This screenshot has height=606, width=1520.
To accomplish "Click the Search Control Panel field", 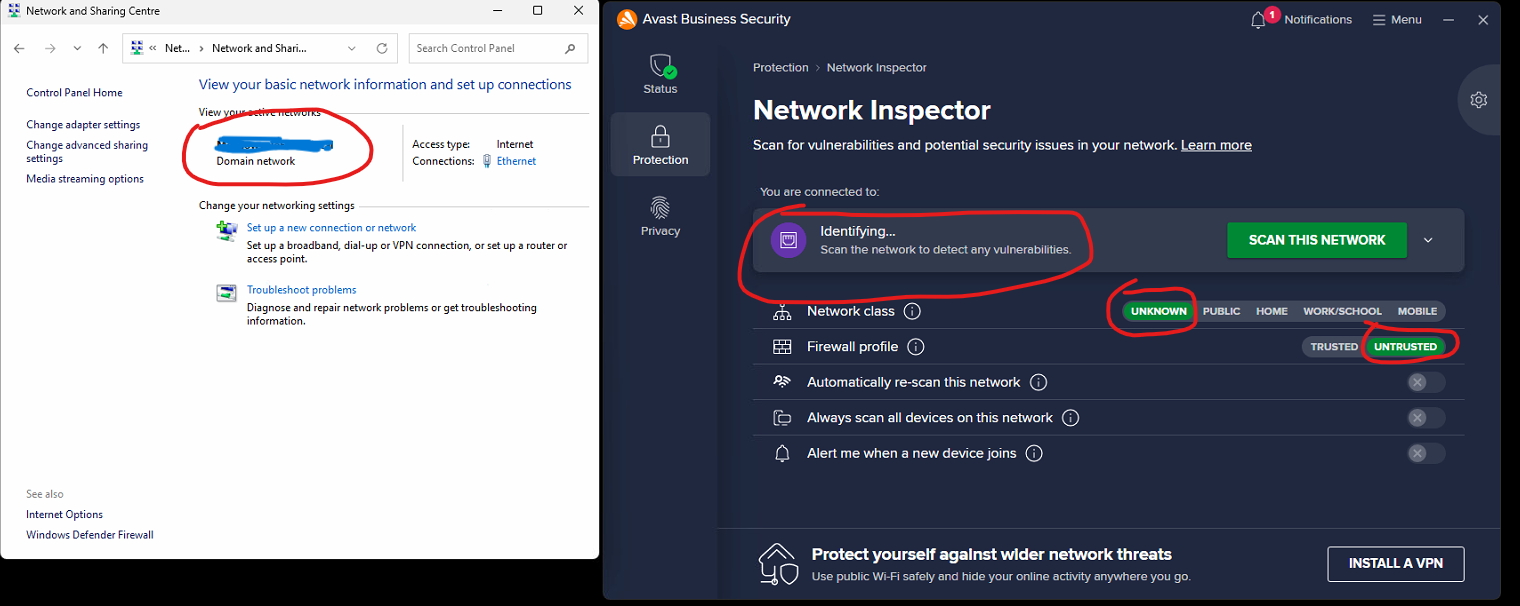I will click(x=498, y=48).
